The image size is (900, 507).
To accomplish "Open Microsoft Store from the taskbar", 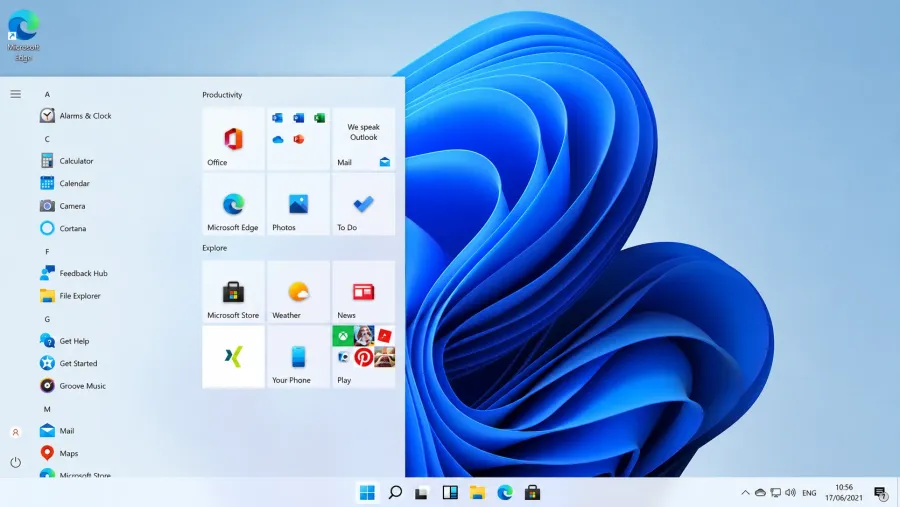I will [532, 493].
